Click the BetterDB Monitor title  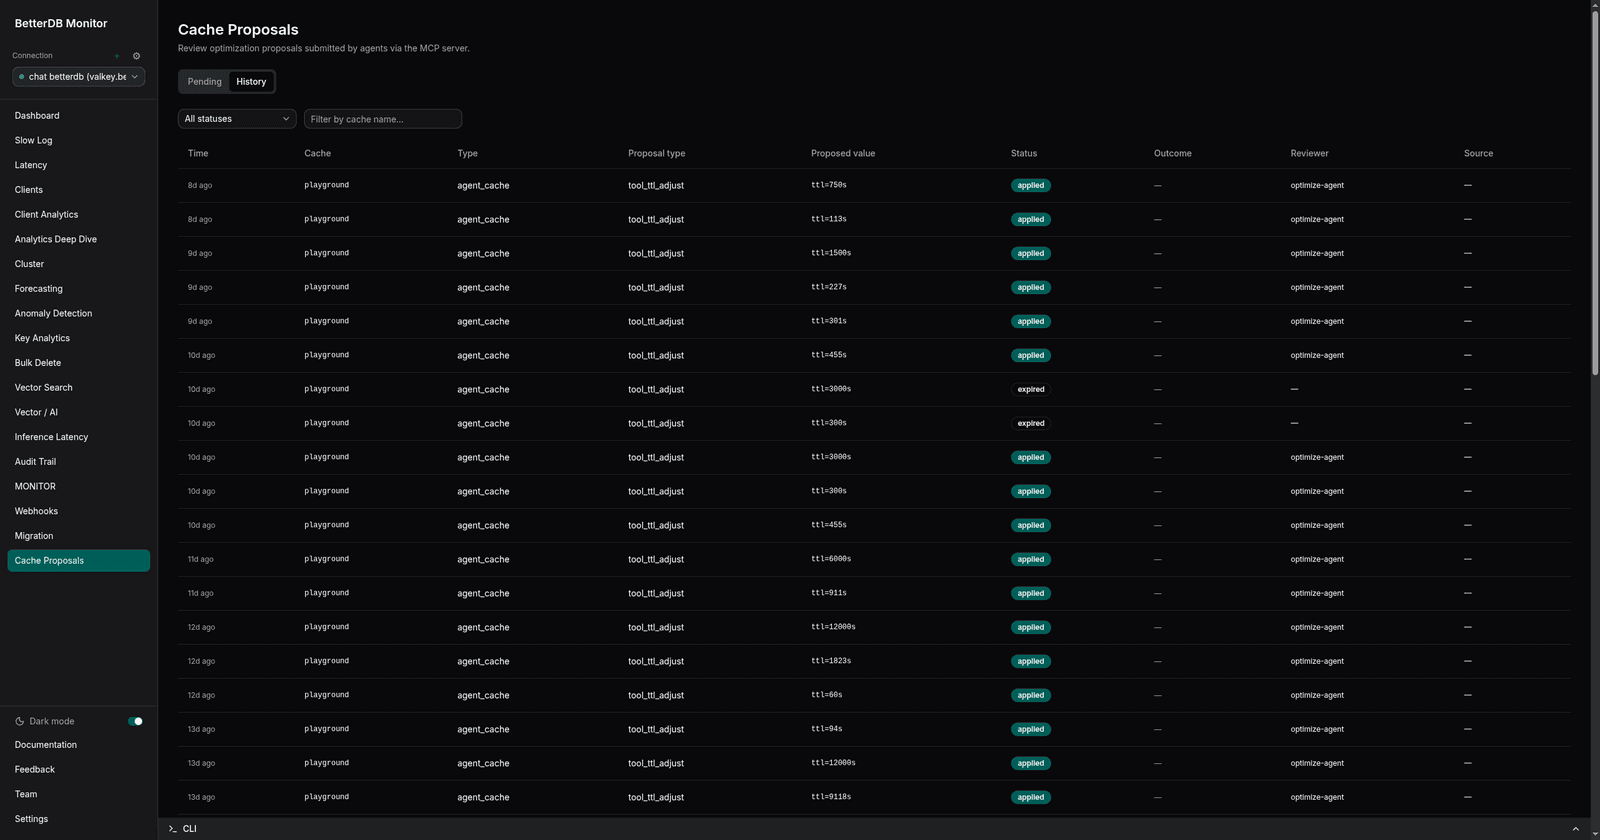coord(61,23)
